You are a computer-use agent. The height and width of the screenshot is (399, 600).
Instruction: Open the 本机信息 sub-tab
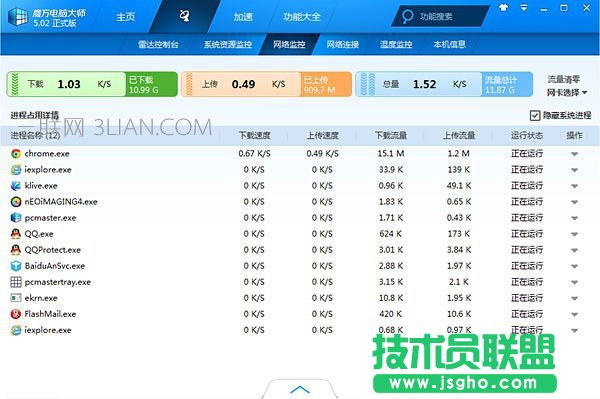(x=450, y=44)
